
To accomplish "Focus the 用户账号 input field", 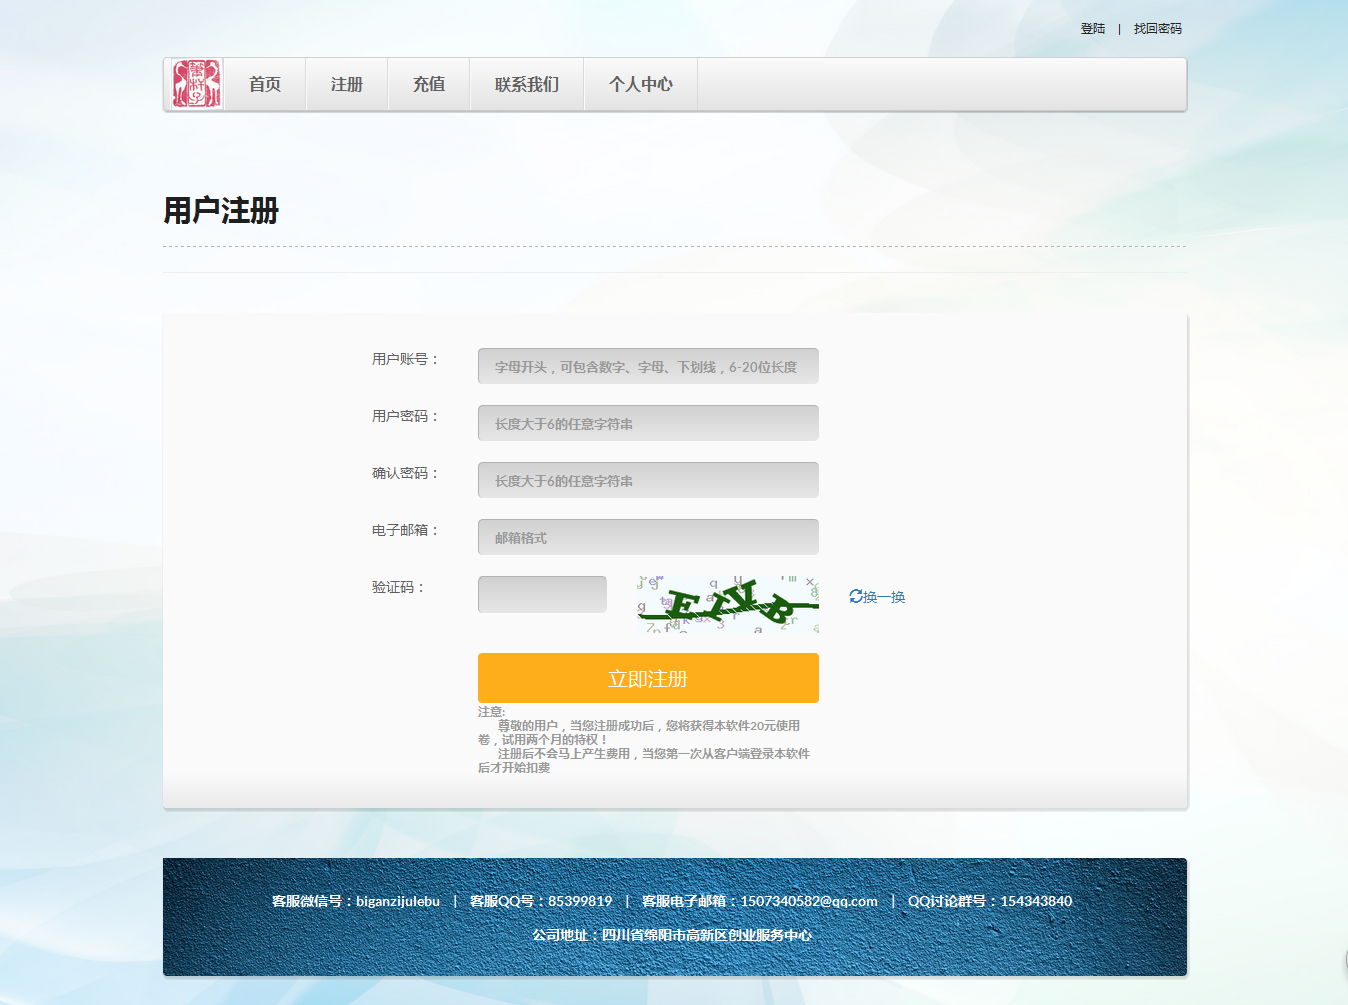I will (648, 366).
